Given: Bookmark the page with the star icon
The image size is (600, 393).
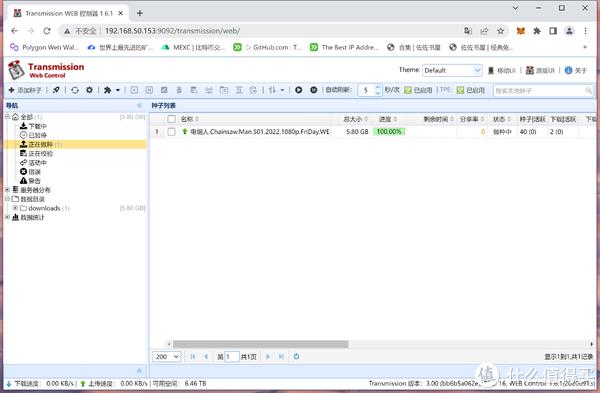Looking at the screenshot, I should (x=501, y=31).
